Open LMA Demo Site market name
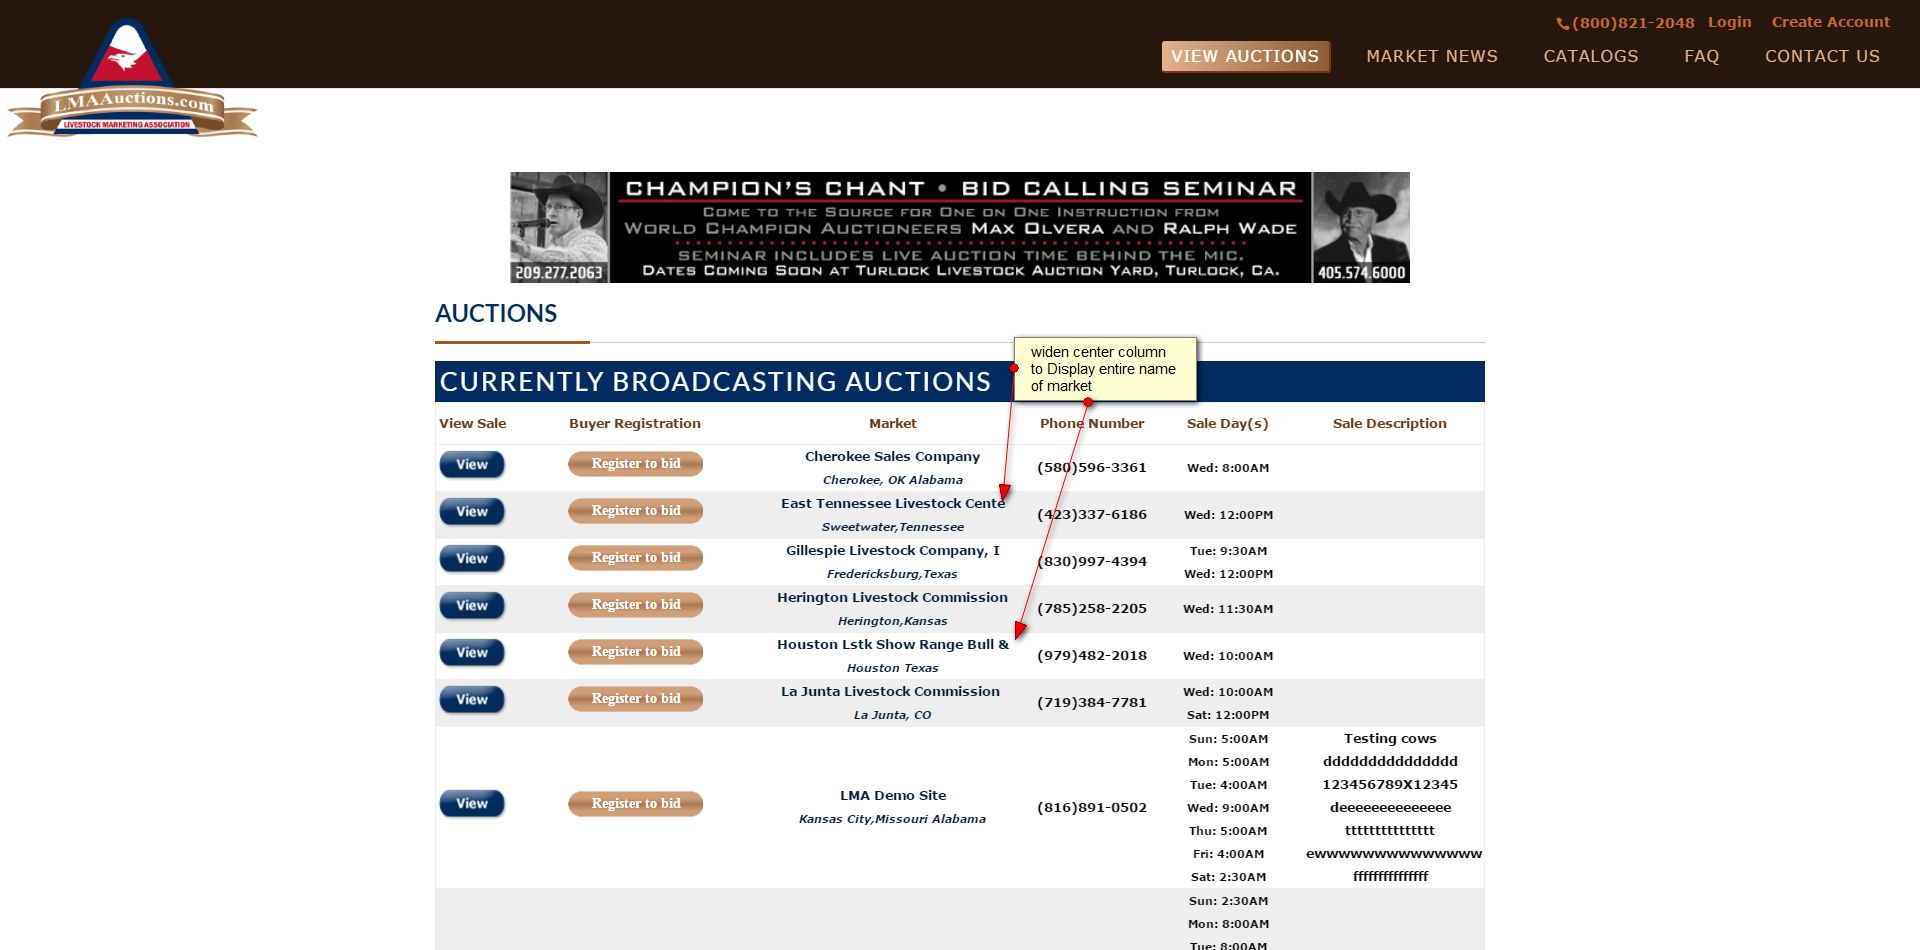1920x950 pixels. (893, 796)
